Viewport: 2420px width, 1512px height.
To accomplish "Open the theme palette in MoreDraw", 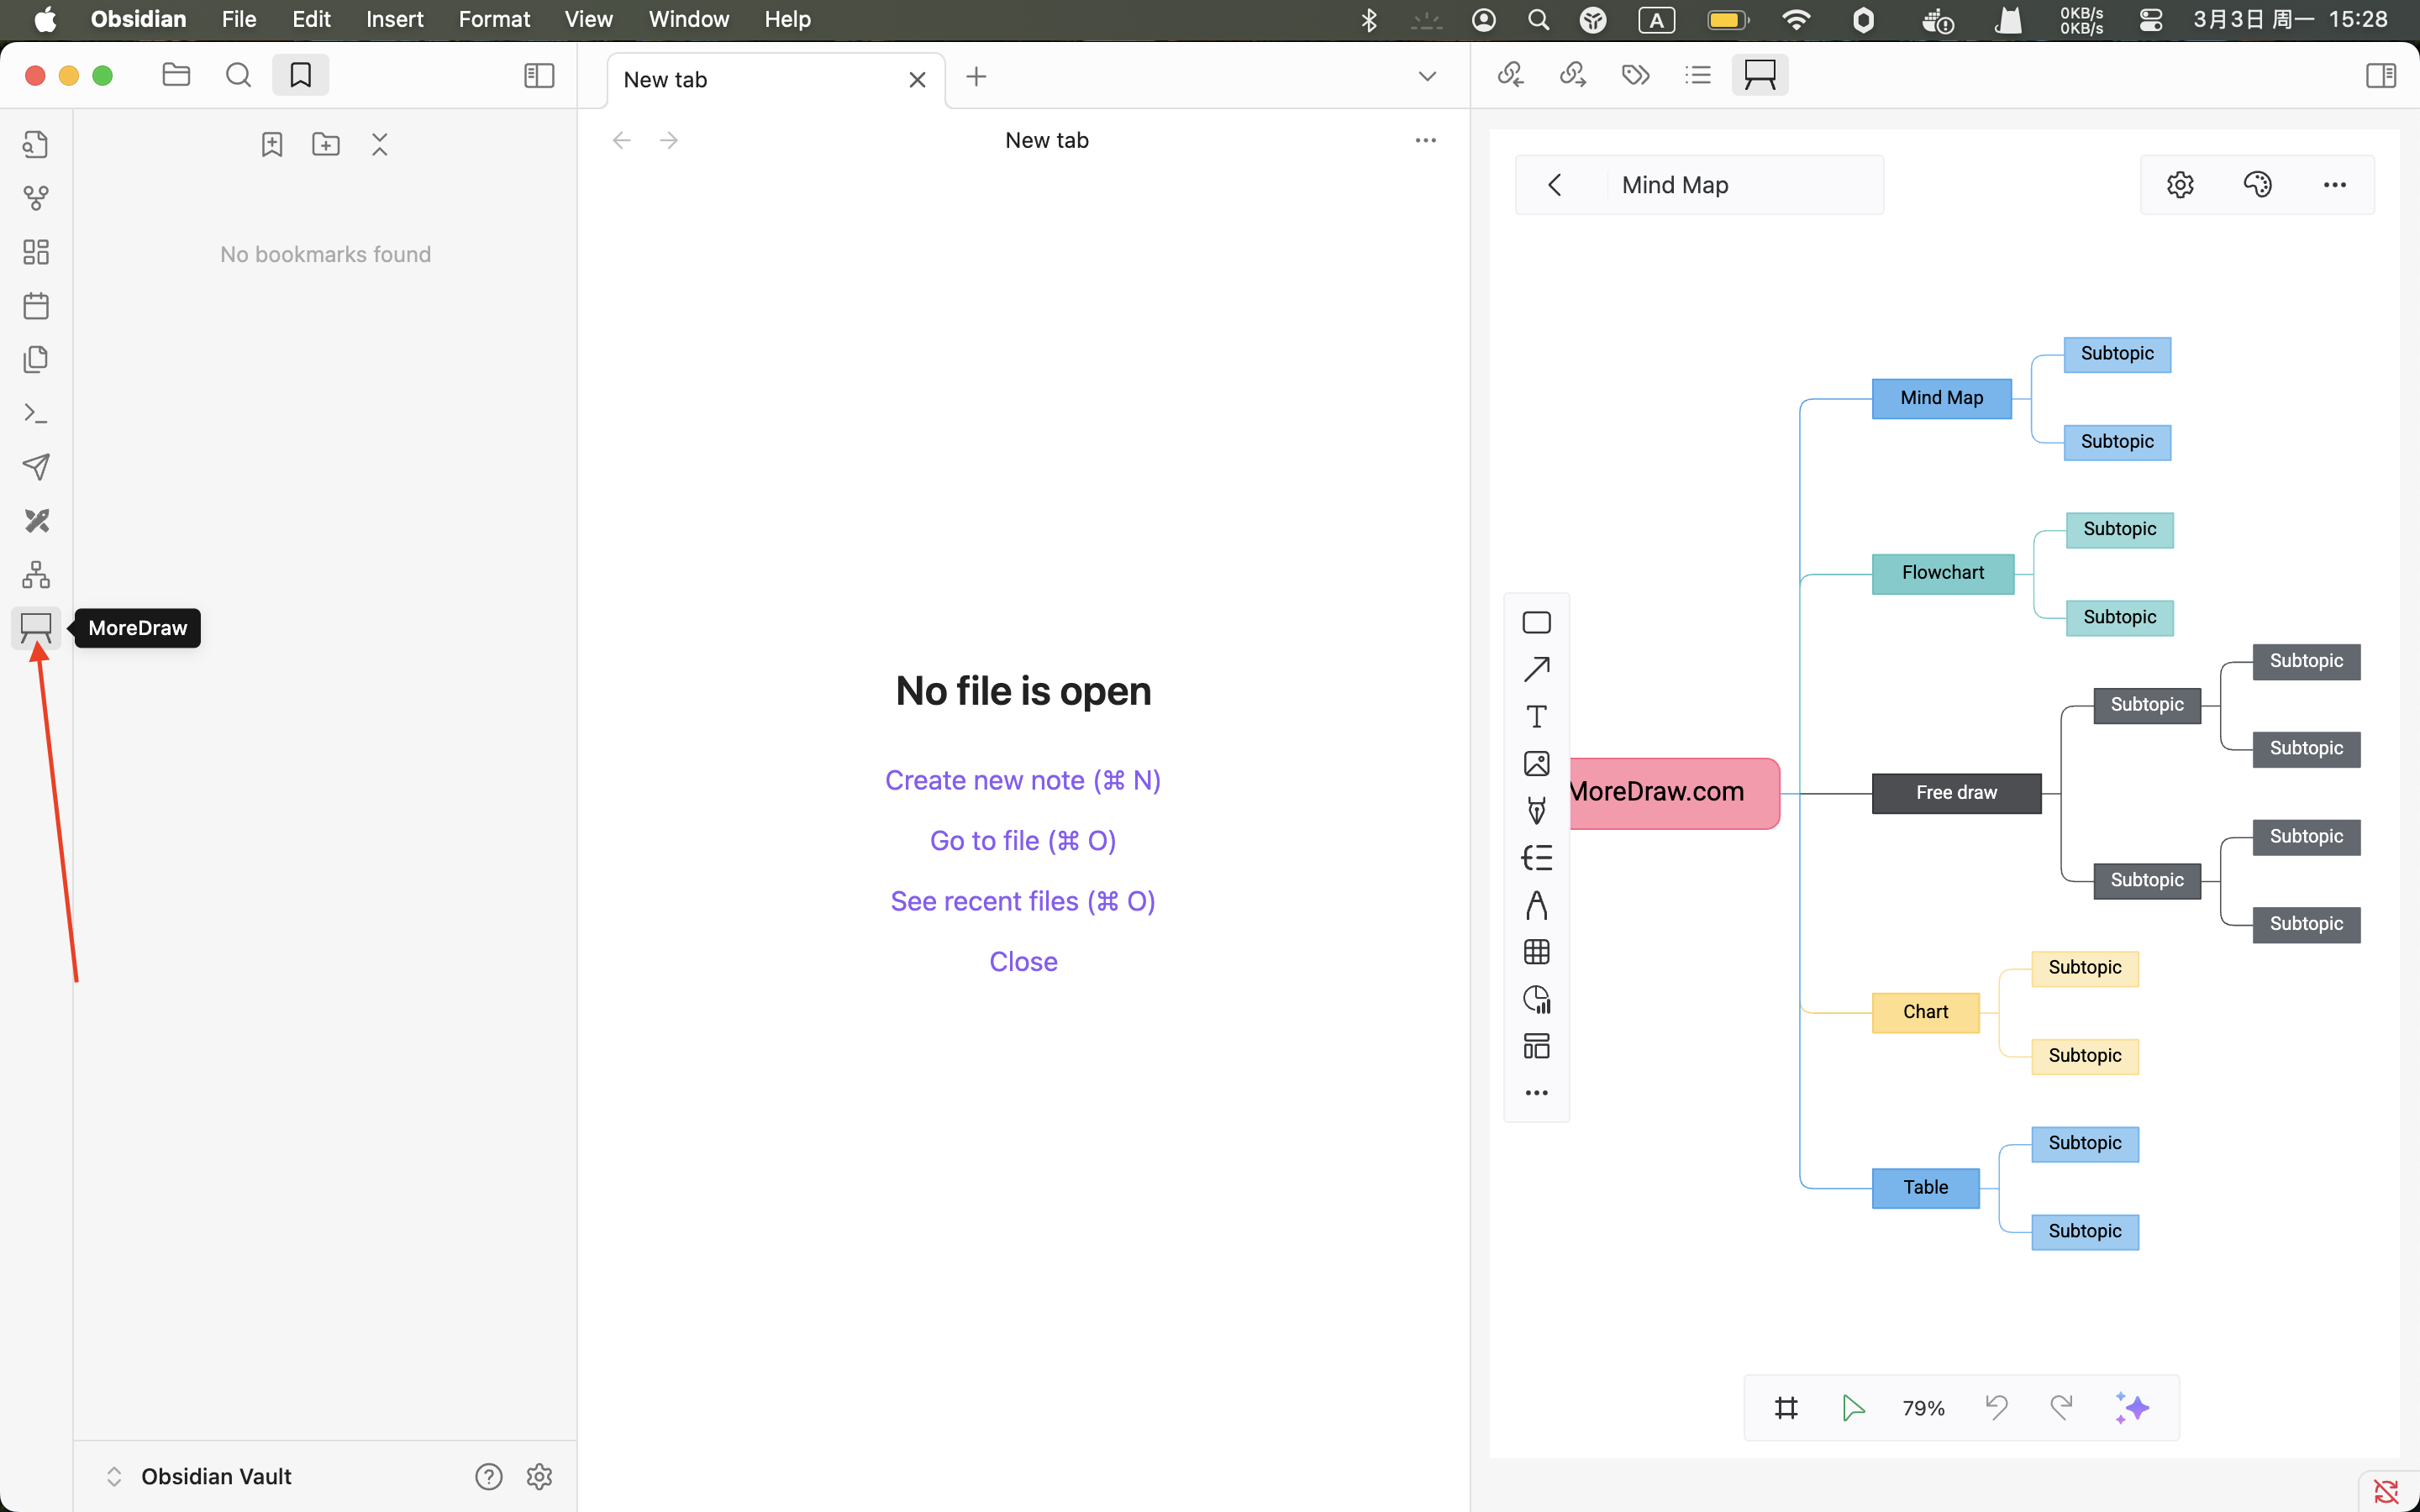I will click(x=2257, y=185).
